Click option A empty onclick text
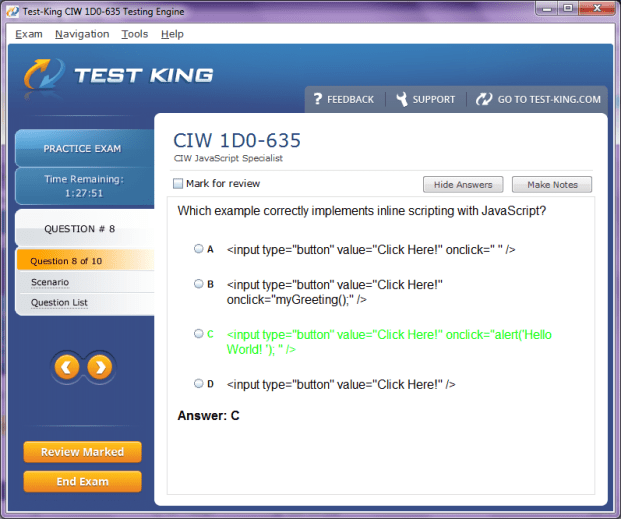 click(371, 250)
